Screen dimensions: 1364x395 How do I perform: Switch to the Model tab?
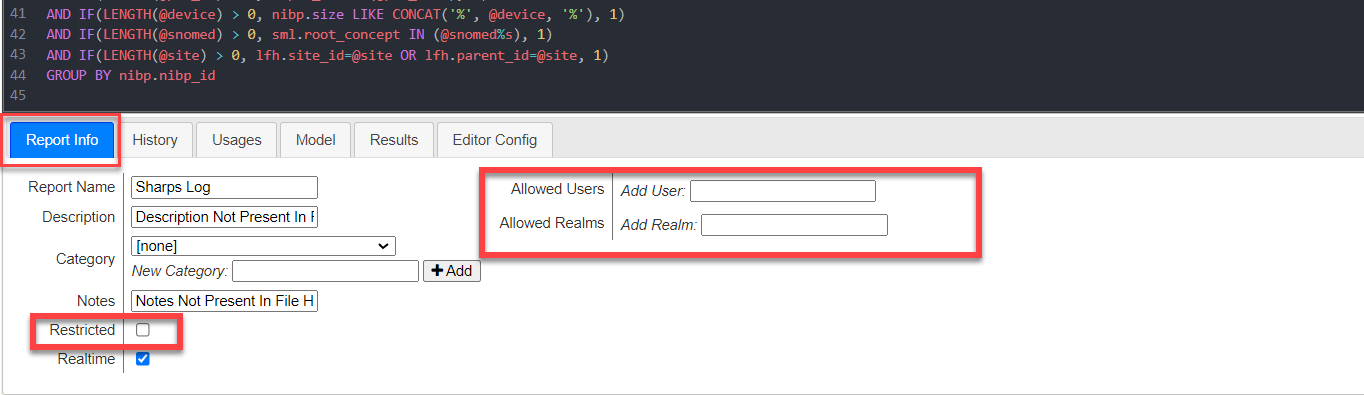point(315,140)
